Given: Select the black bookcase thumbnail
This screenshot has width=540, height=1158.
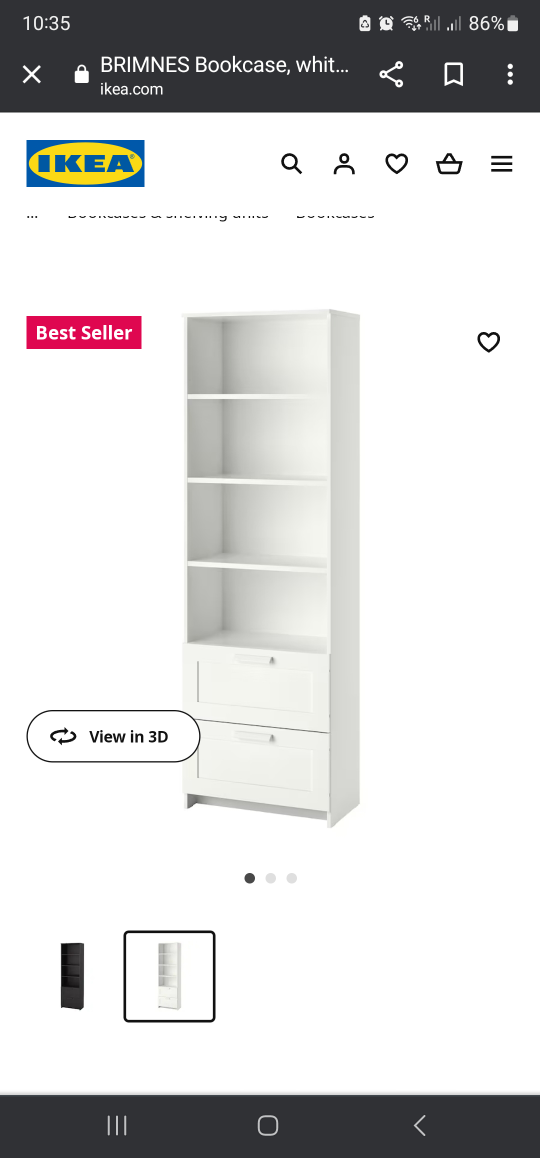Looking at the screenshot, I should point(72,976).
